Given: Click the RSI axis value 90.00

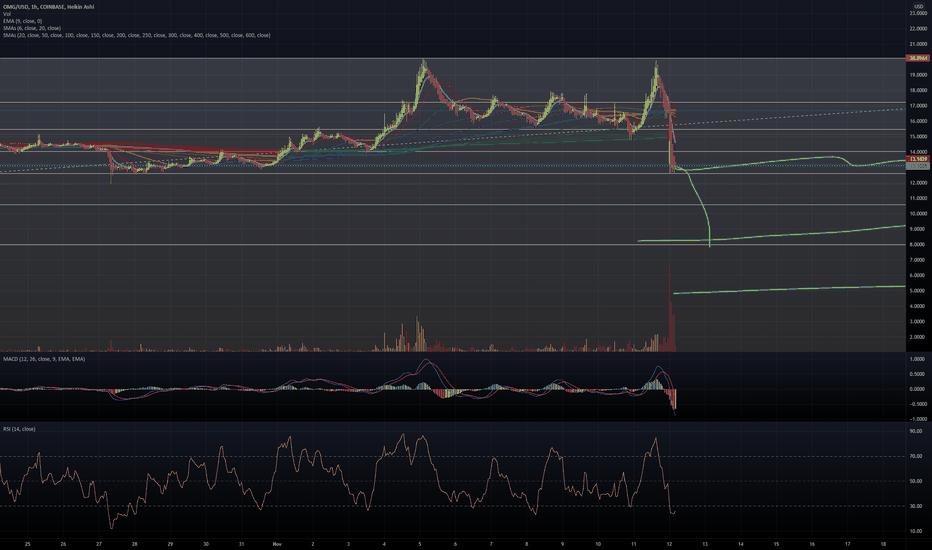Looking at the screenshot, I should pyautogui.click(x=916, y=431).
